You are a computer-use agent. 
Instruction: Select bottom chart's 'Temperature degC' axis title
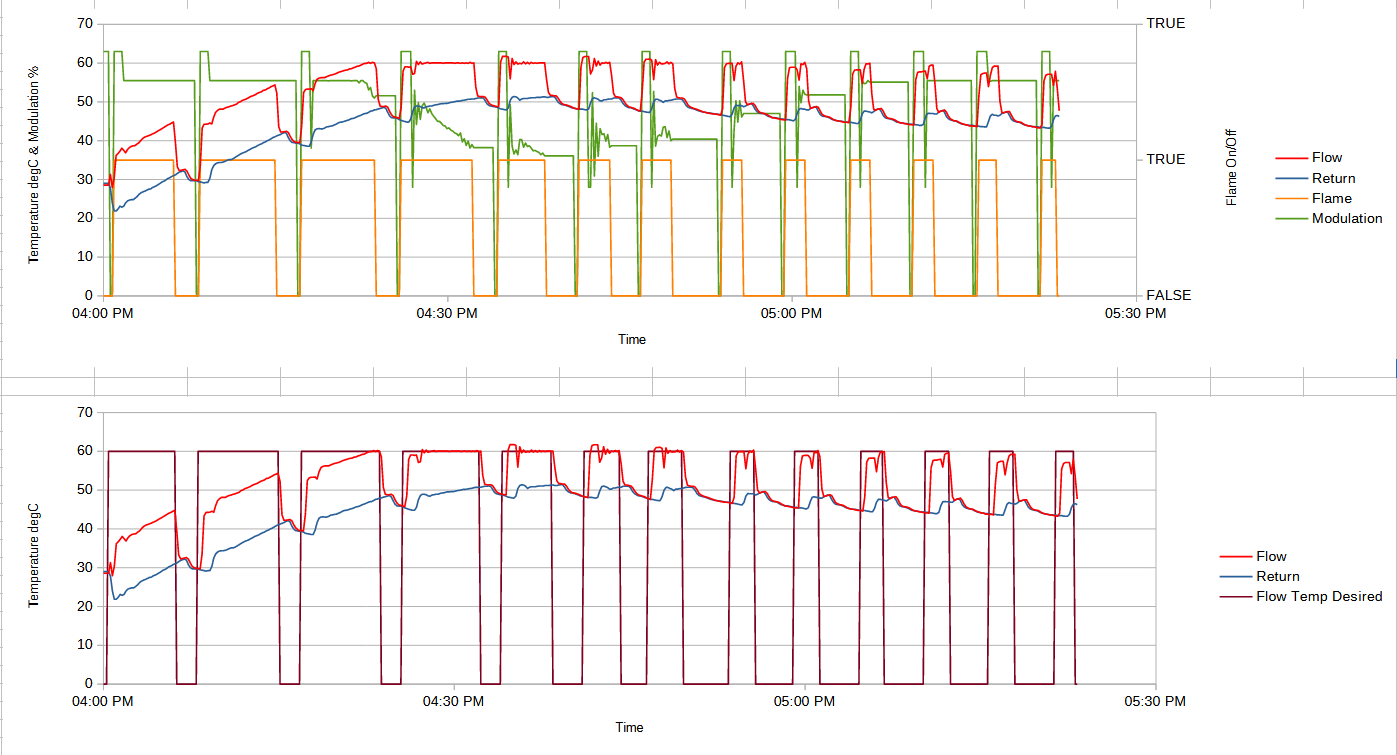[34, 548]
